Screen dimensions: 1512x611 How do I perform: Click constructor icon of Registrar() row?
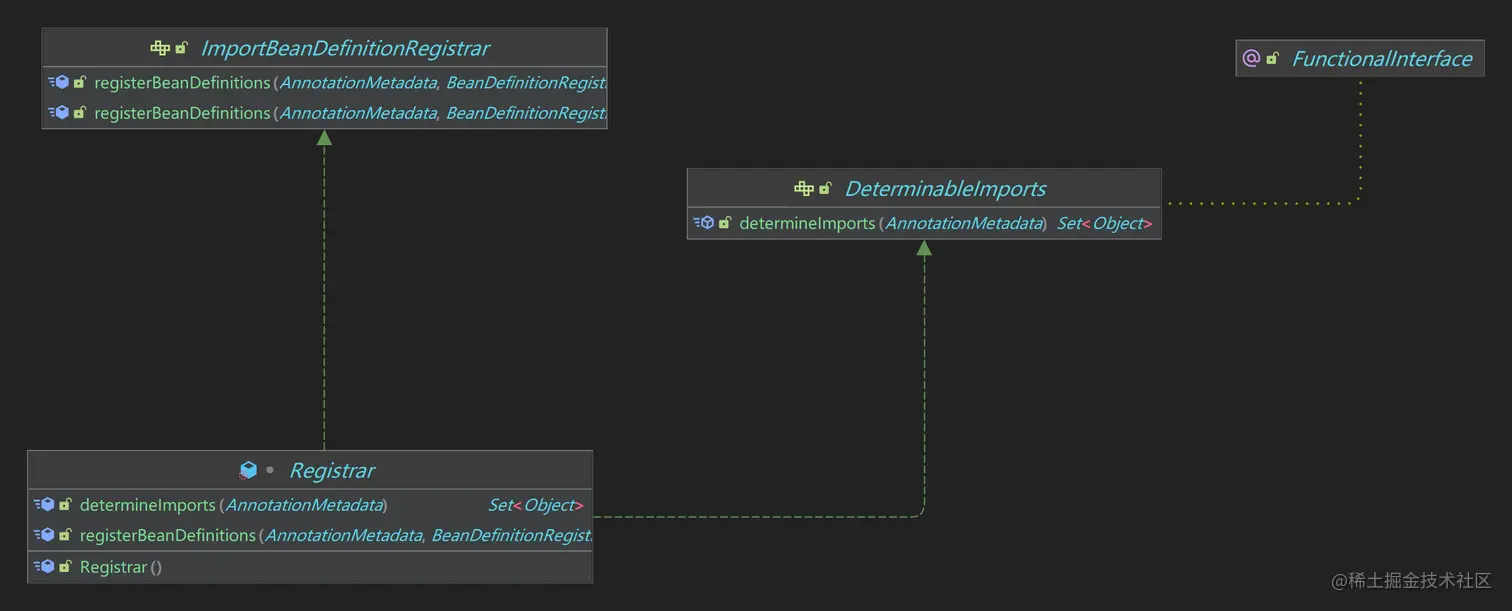pos(44,567)
